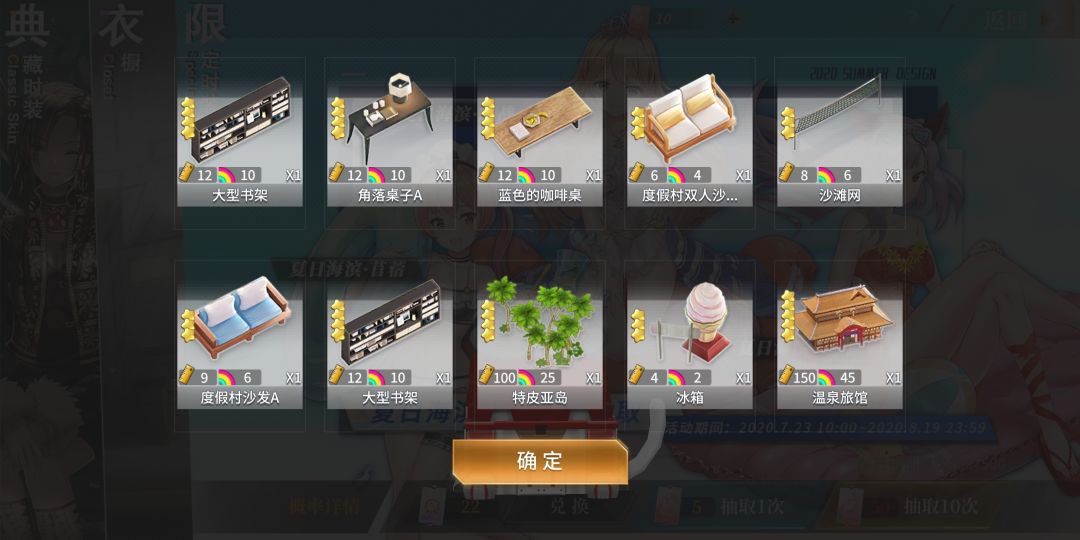The height and width of the screenshot is (540, 1080).
Task: Click the 特皮亚岛 palm tree island icon
Action: tap(540, 320)
